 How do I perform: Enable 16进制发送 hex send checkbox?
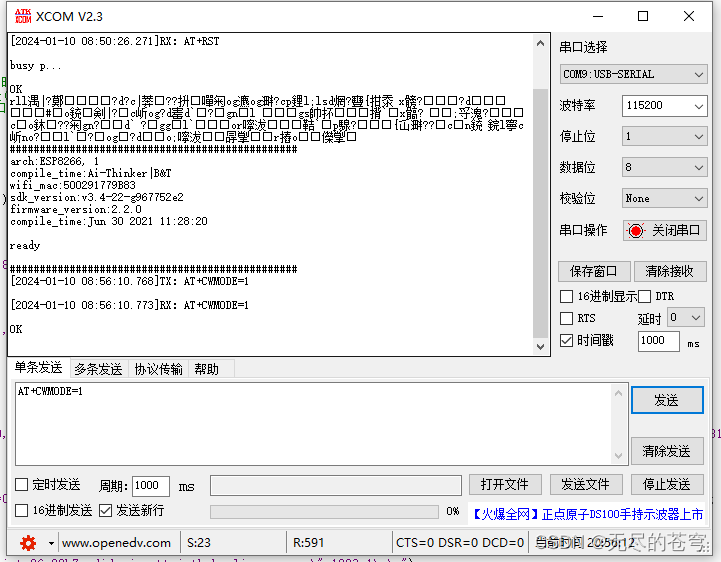click(x=22, y=510)
